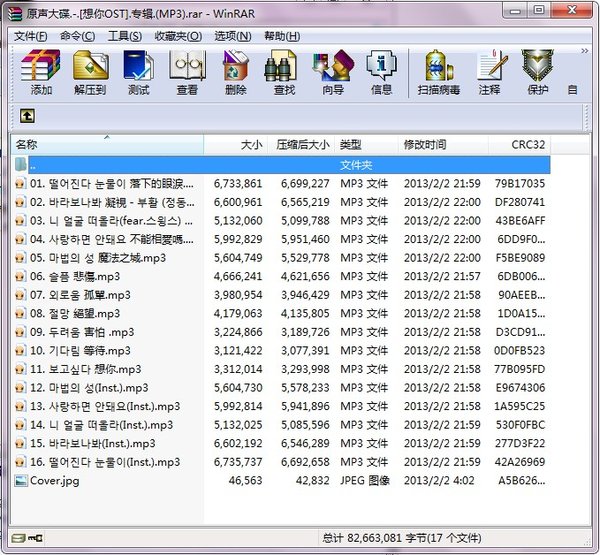Image resolution: width=600 pixels, height=555 pixels.
Task: Click the MP3 icon of track 01
Action: [x=21, y=183]
